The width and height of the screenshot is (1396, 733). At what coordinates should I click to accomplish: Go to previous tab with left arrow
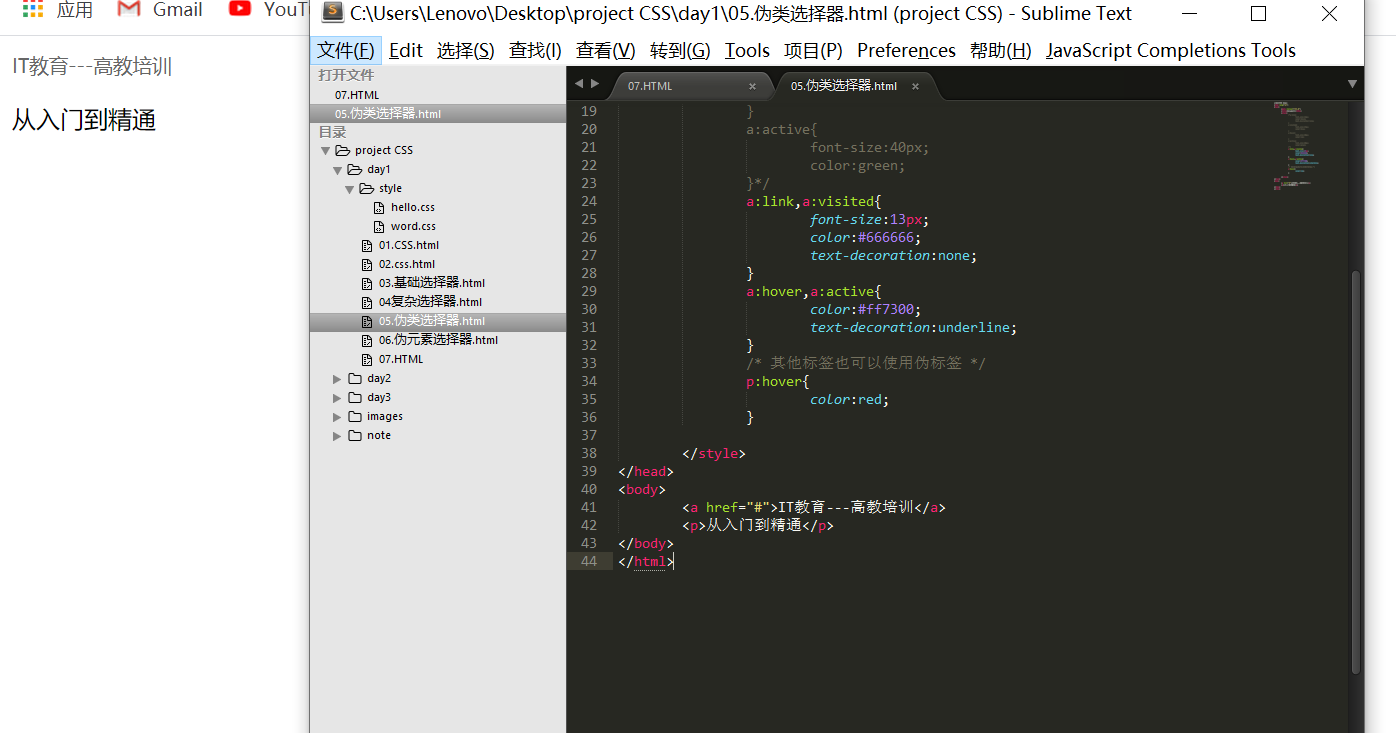click(579, 84)
